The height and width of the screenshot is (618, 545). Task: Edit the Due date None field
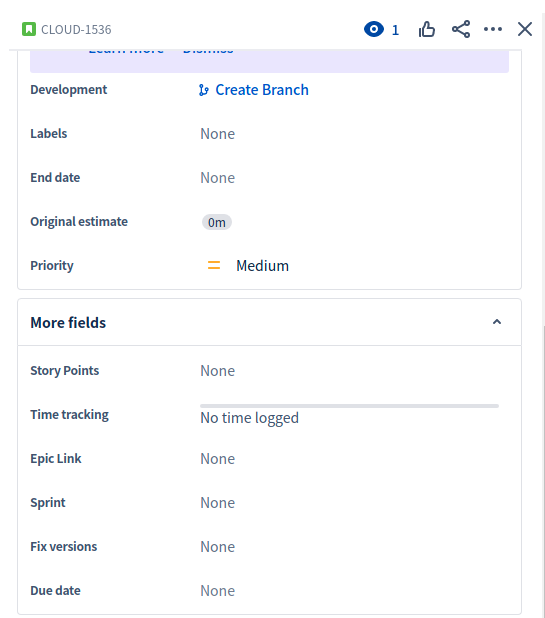(218, 591)
